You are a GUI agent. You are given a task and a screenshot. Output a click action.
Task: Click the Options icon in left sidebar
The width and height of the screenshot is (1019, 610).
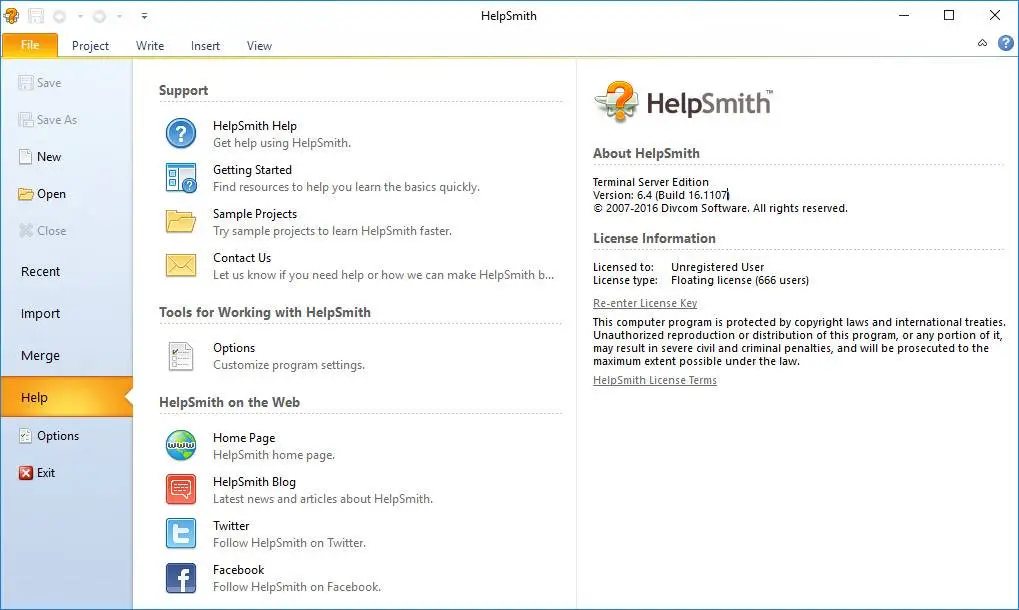point(25,436)
